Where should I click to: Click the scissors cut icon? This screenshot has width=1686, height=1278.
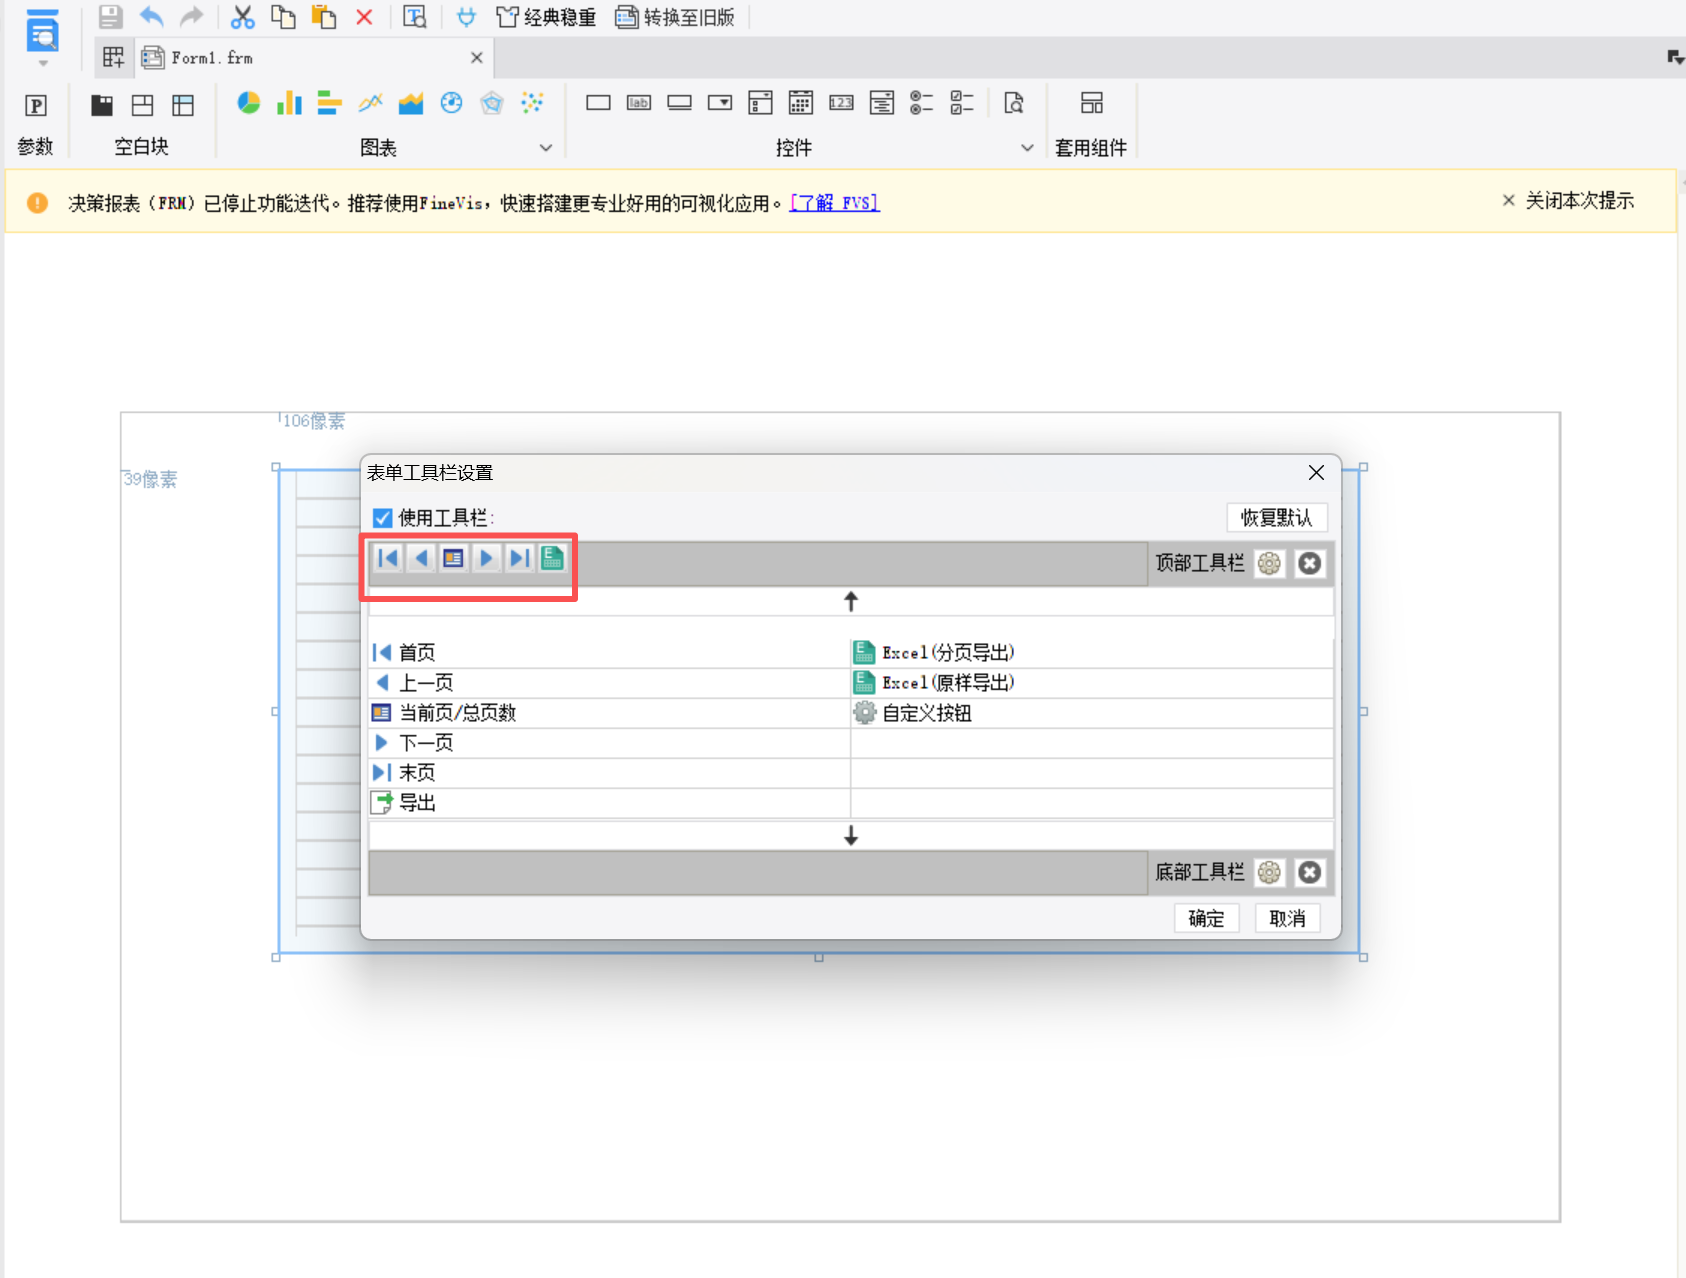coord(242,17)
